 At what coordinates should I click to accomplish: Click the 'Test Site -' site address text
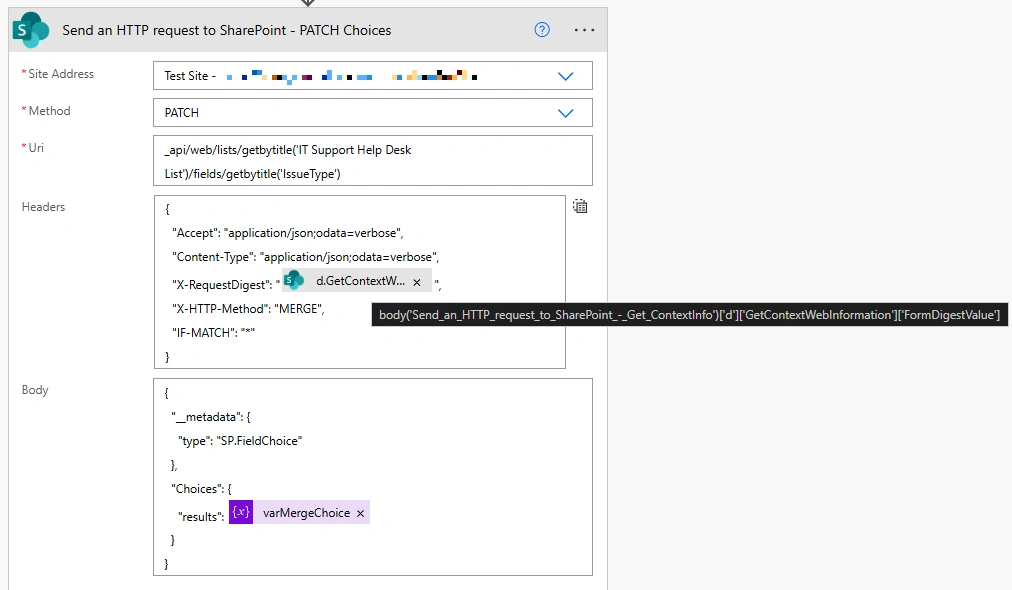pos(190,76)
